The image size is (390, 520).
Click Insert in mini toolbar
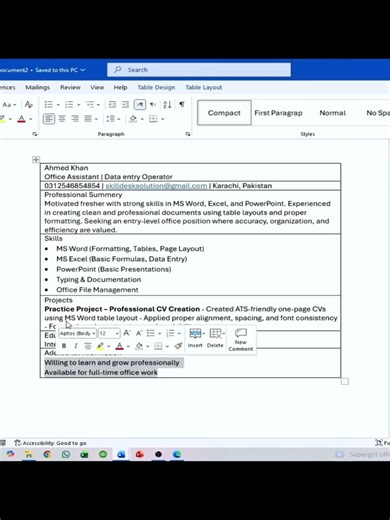[x=195, y=338]
